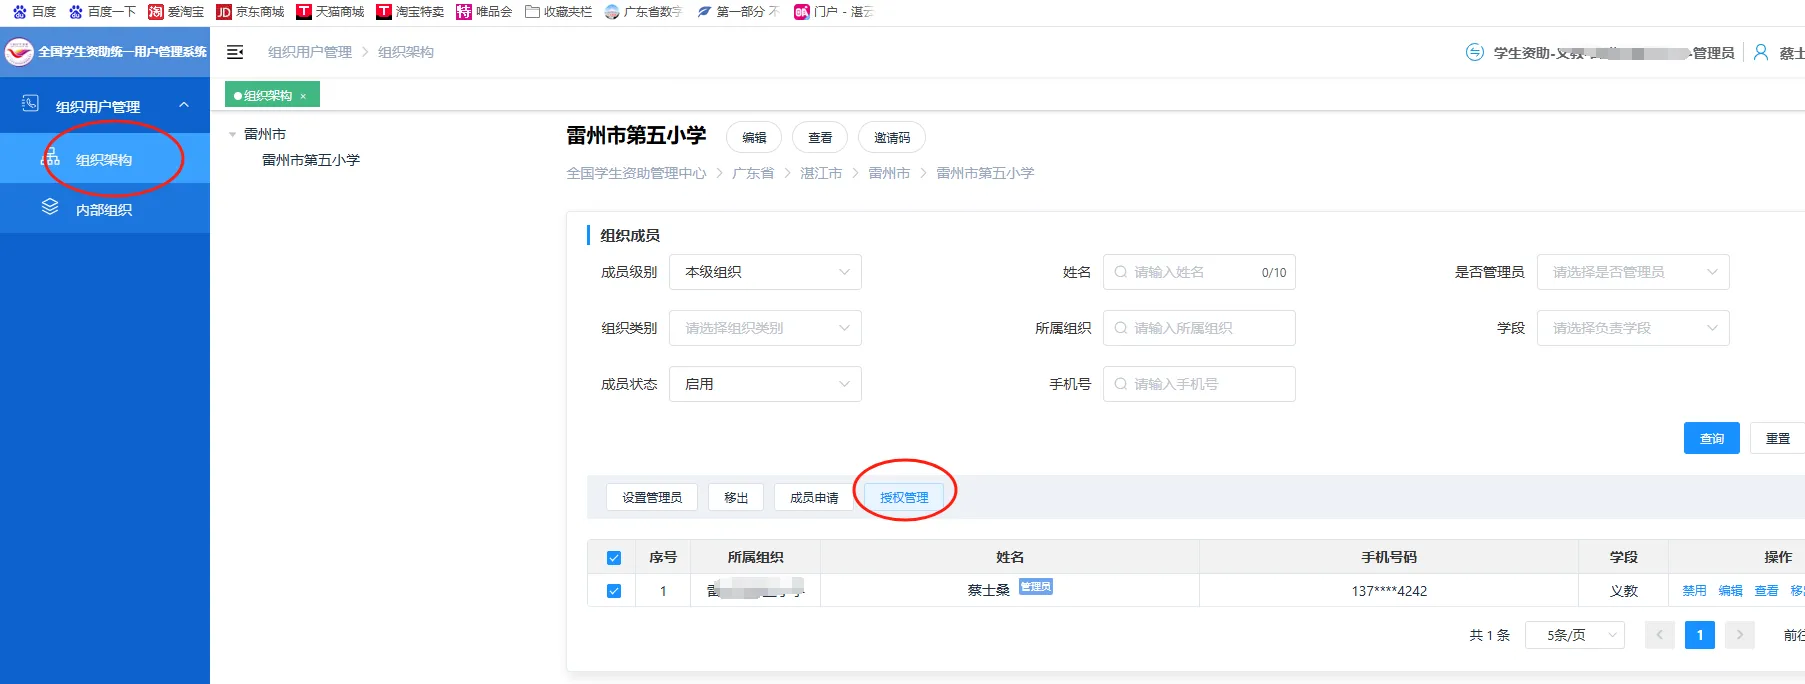This screenshot has width=1805, height=684.
Task: Open the 百度 bookmark in bookmarks bar
Action: click(34, 12)
